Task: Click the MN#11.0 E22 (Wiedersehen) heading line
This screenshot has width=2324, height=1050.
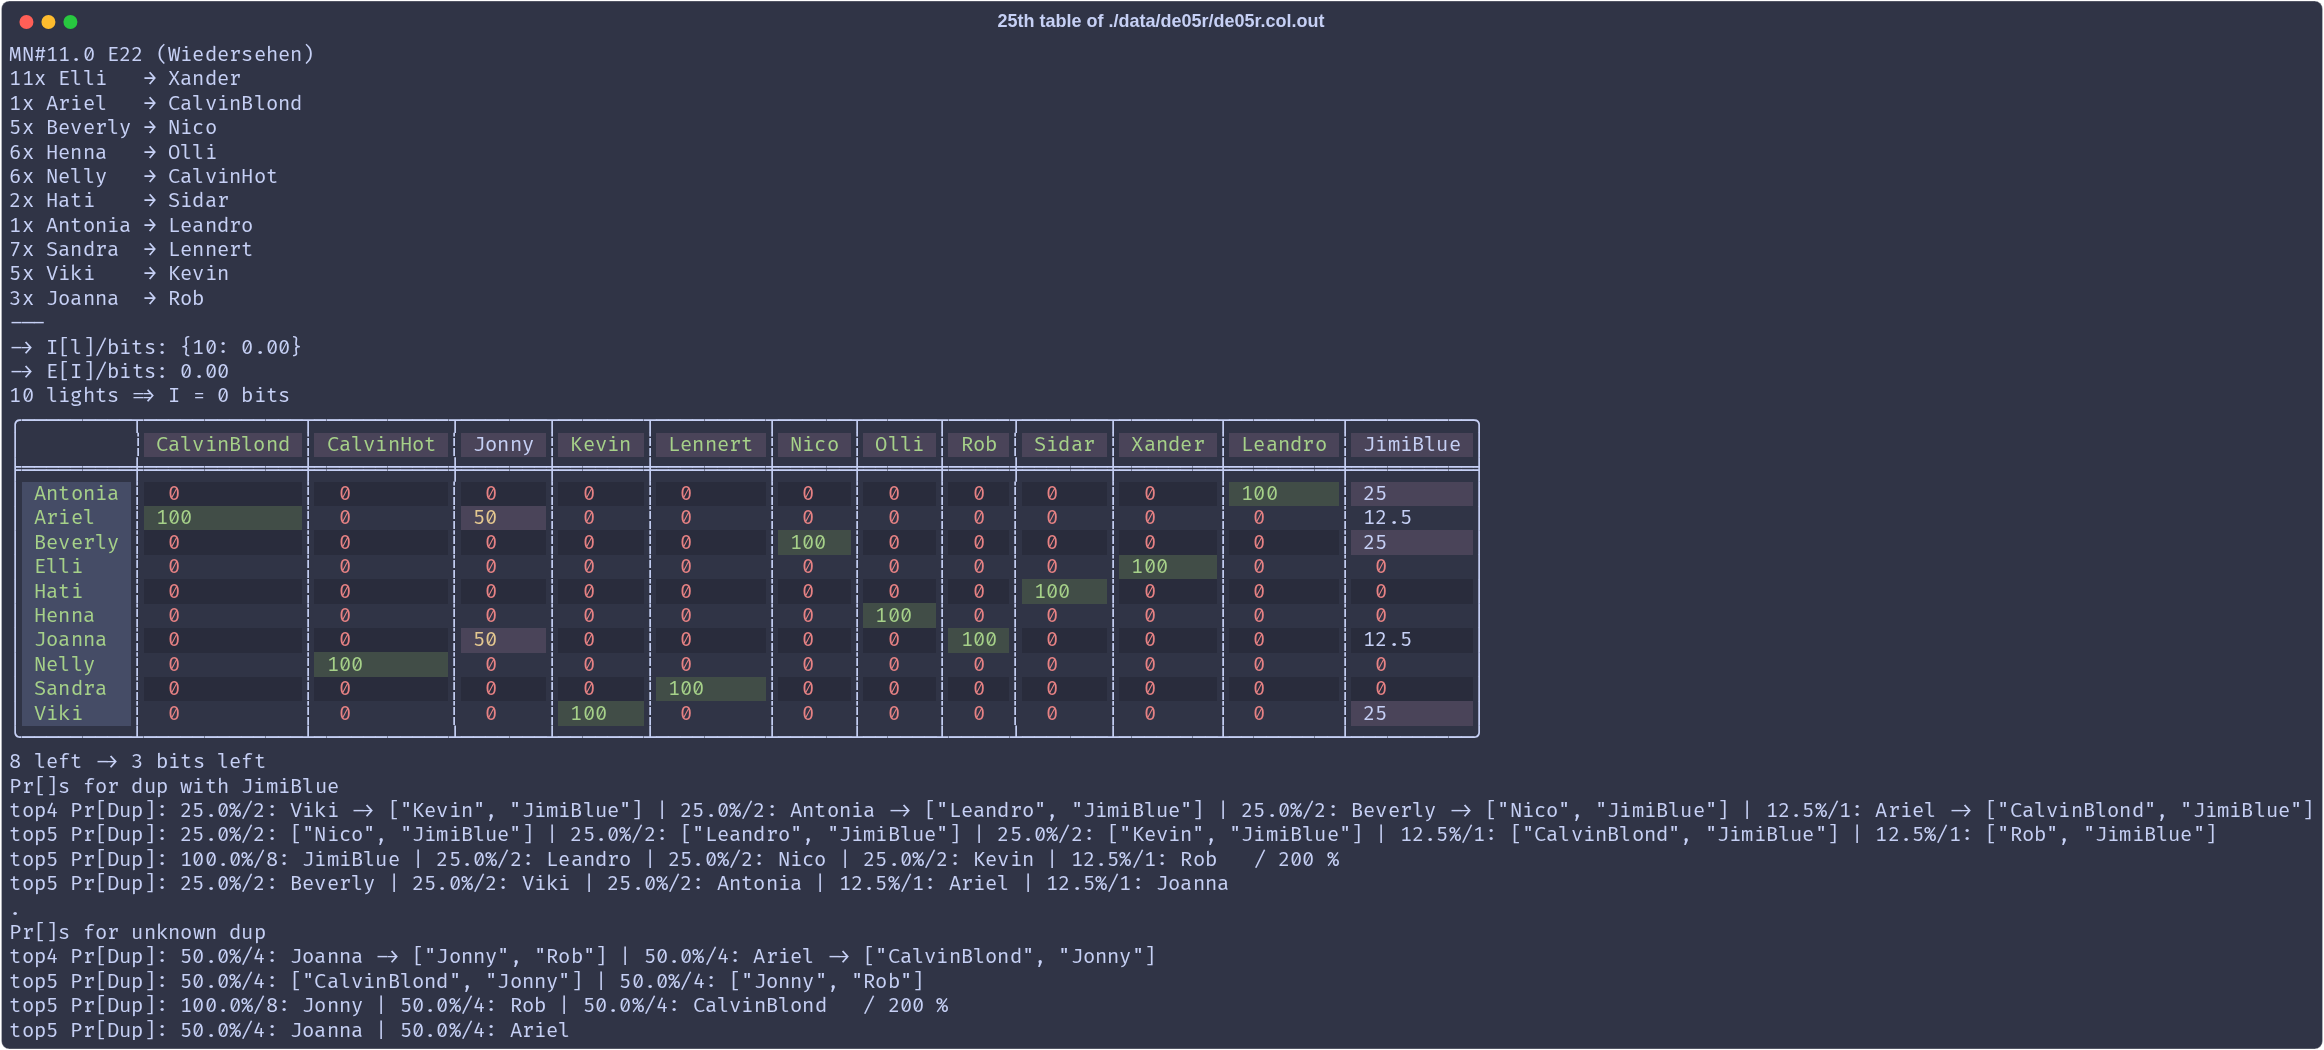Action: (x=162, y=54)
